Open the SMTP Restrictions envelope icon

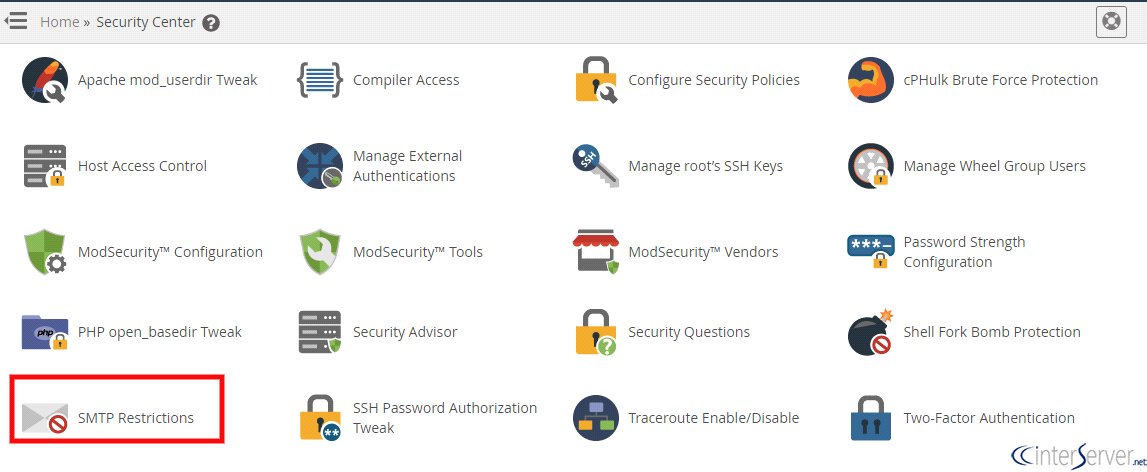tap(45, 418)
